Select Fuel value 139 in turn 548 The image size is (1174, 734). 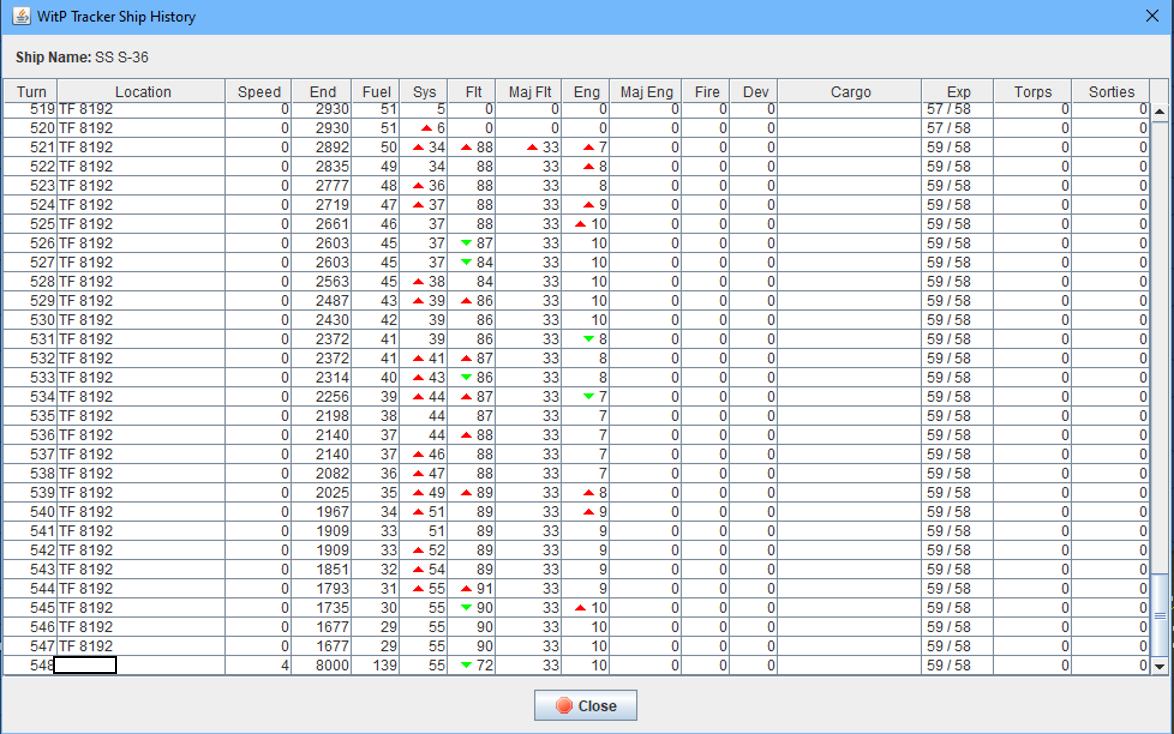[x=376, y=665]
